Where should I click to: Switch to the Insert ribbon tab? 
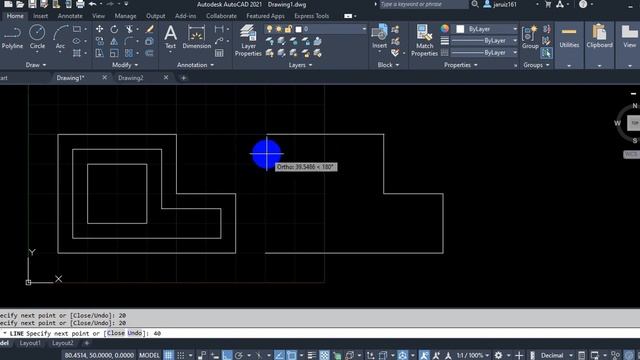point(40,16)
